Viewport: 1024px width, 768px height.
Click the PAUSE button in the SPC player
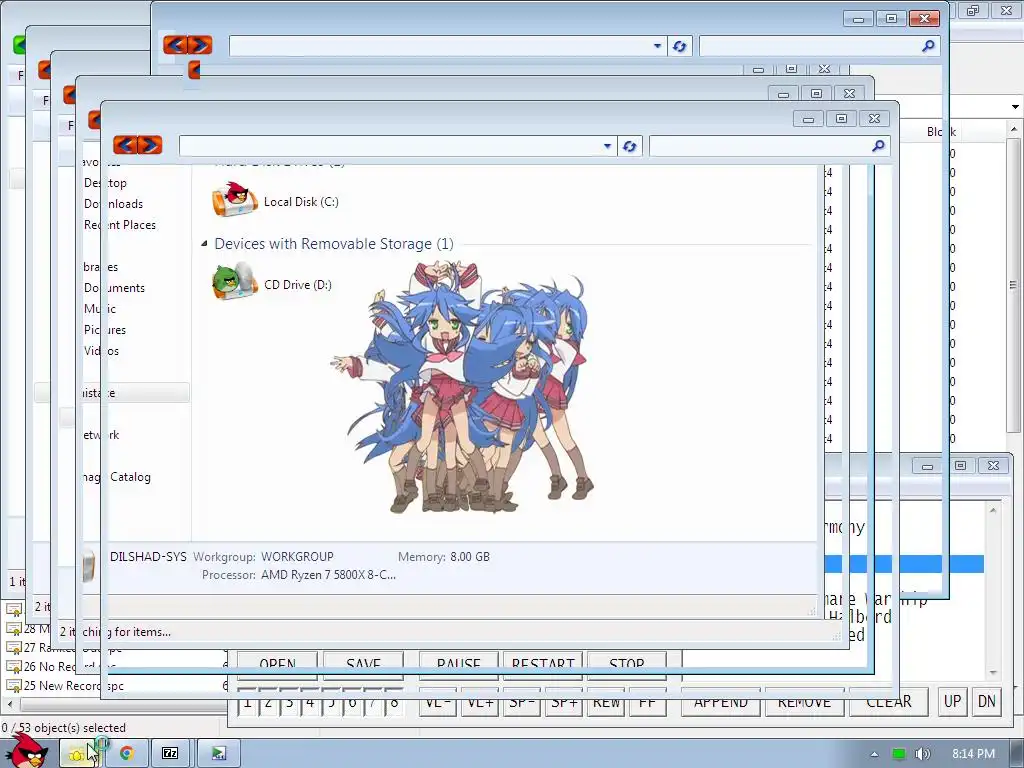coord(458,664)
